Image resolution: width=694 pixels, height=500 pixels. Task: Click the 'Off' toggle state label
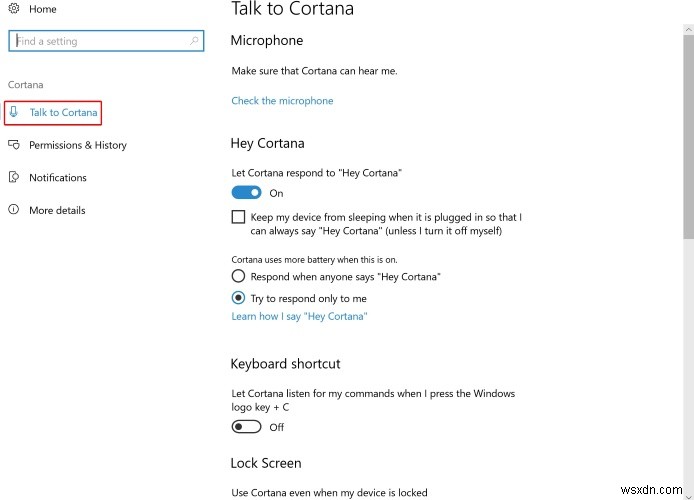pos(277,427)
